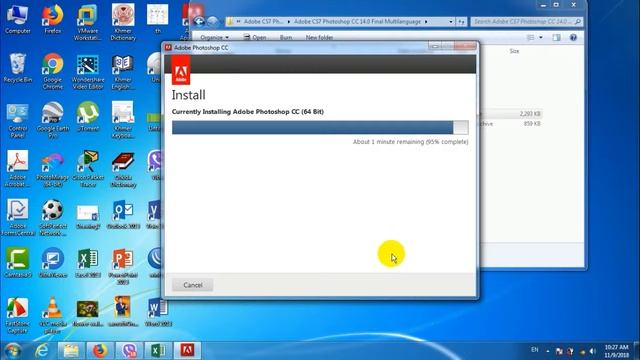Click the taskbar clock showing 10:27 AM

click(616, 351)
